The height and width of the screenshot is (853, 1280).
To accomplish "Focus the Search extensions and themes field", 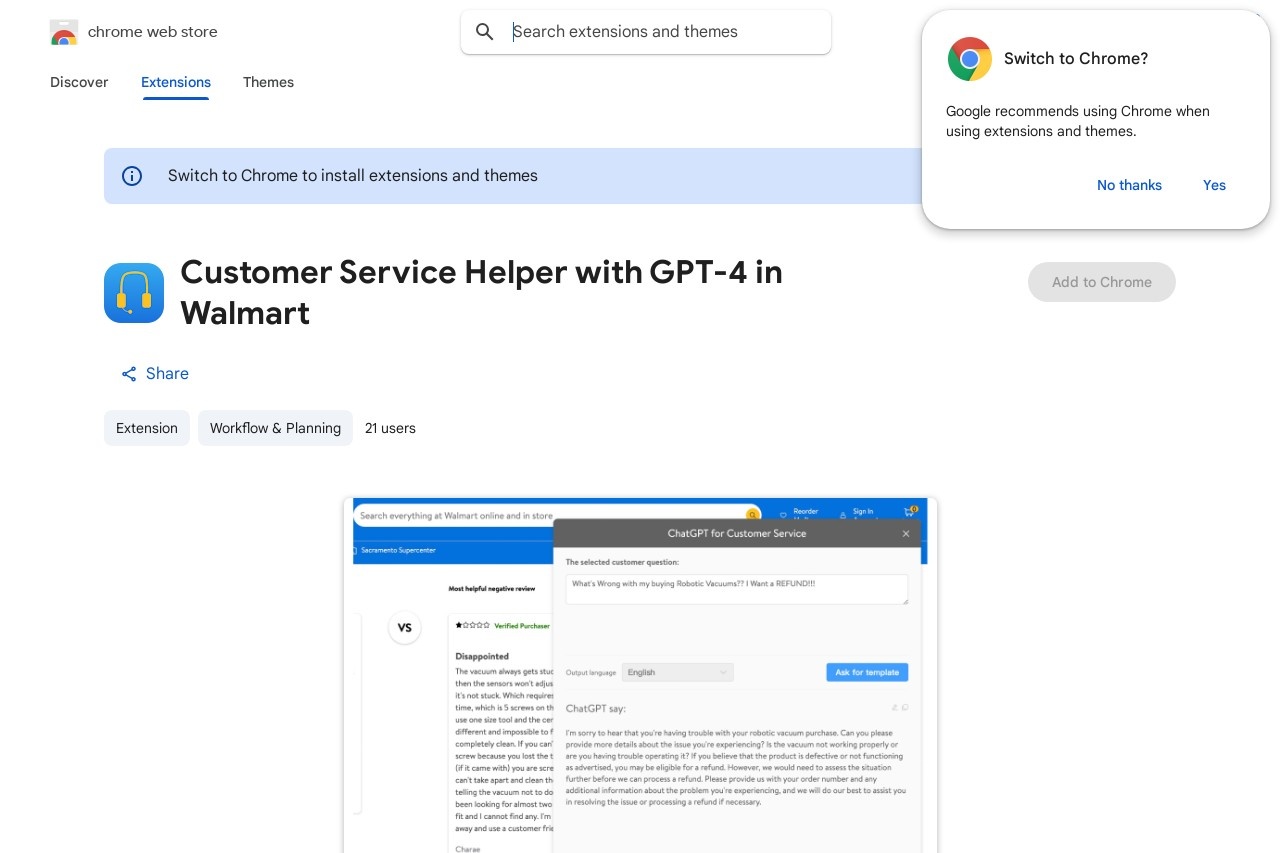I will pos(646,32).
